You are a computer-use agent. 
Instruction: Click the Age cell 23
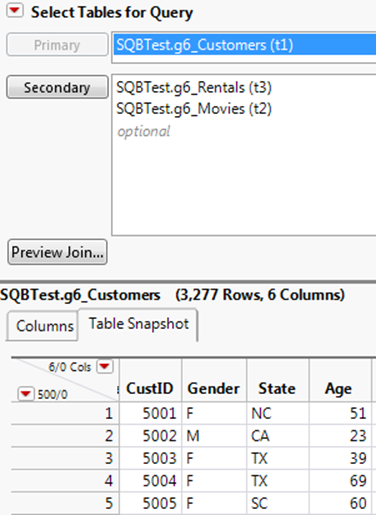(x=340, y=436)
